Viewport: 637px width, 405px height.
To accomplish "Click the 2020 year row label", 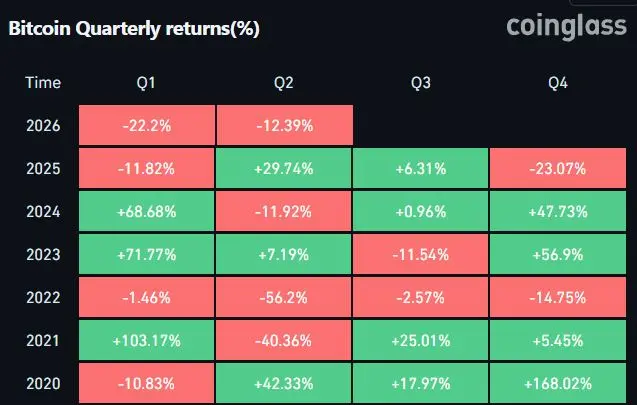I will [43, 383].
